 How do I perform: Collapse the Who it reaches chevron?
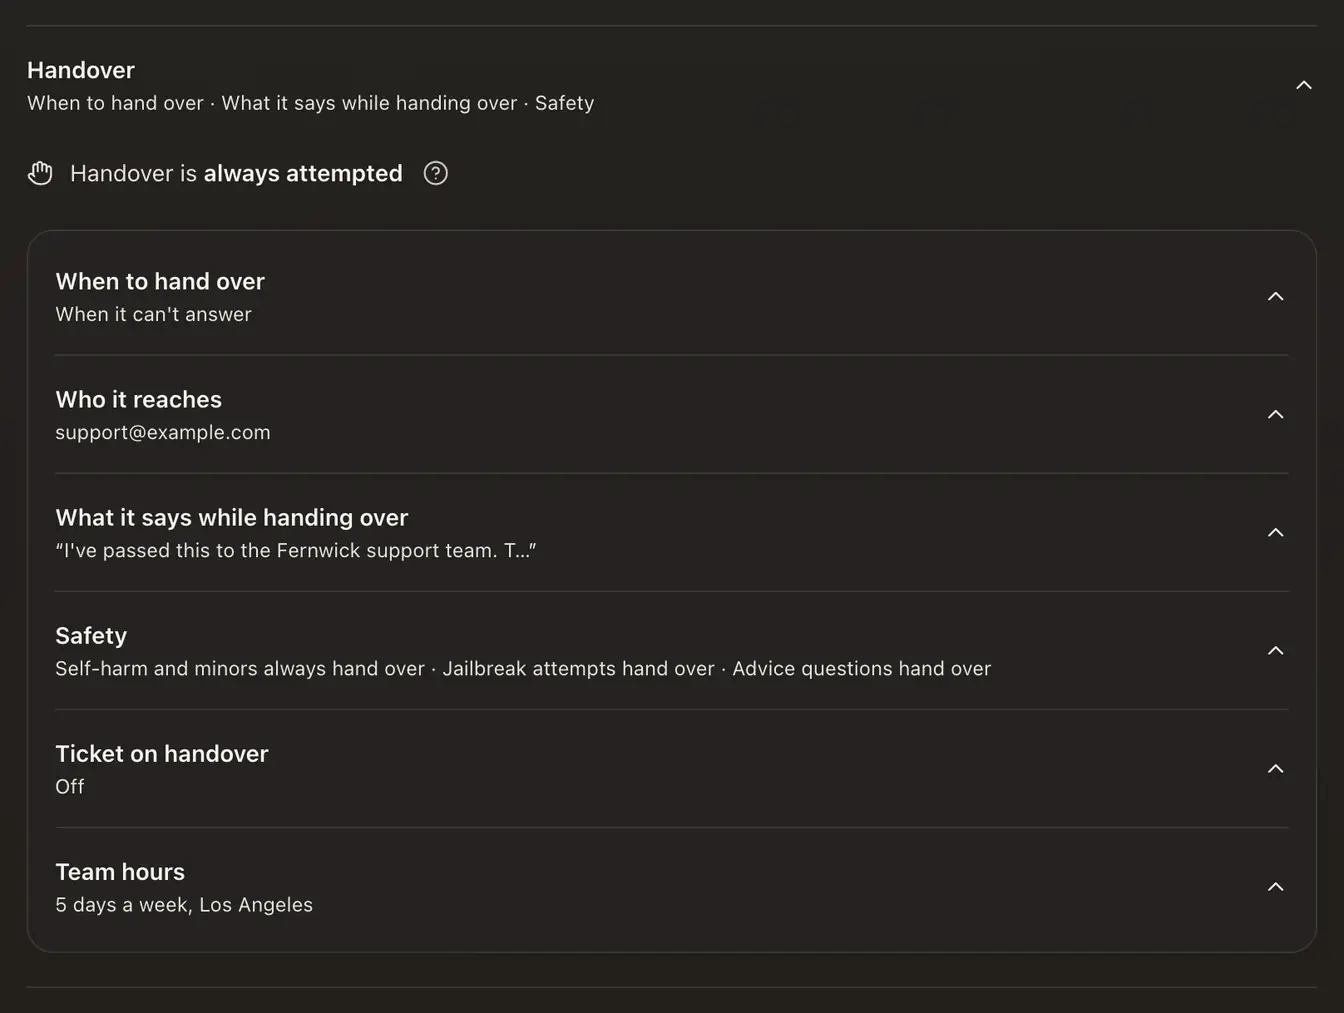1275,414
